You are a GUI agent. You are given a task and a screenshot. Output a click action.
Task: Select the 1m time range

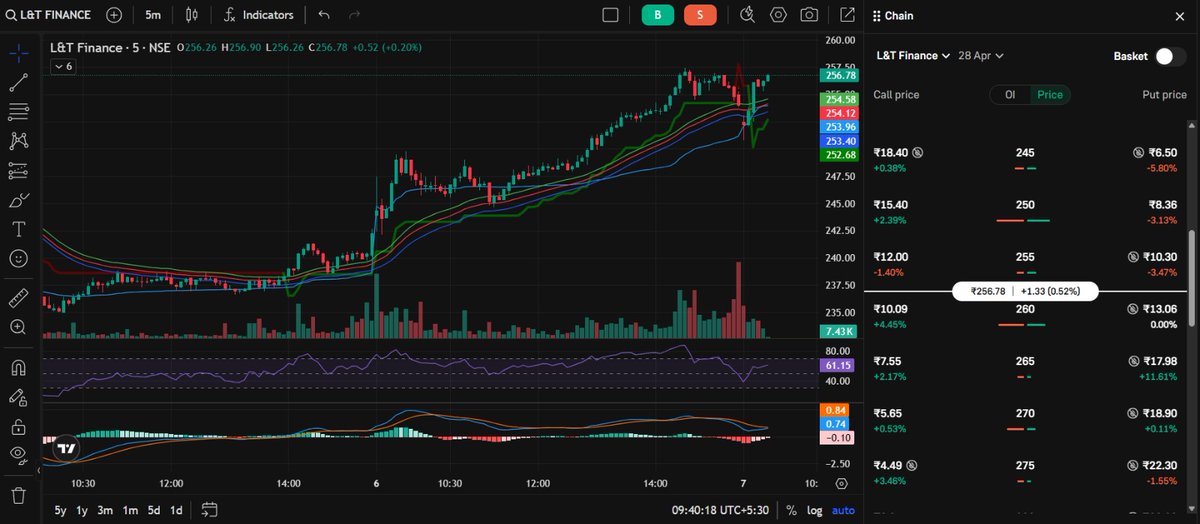(x=130, y=510)
